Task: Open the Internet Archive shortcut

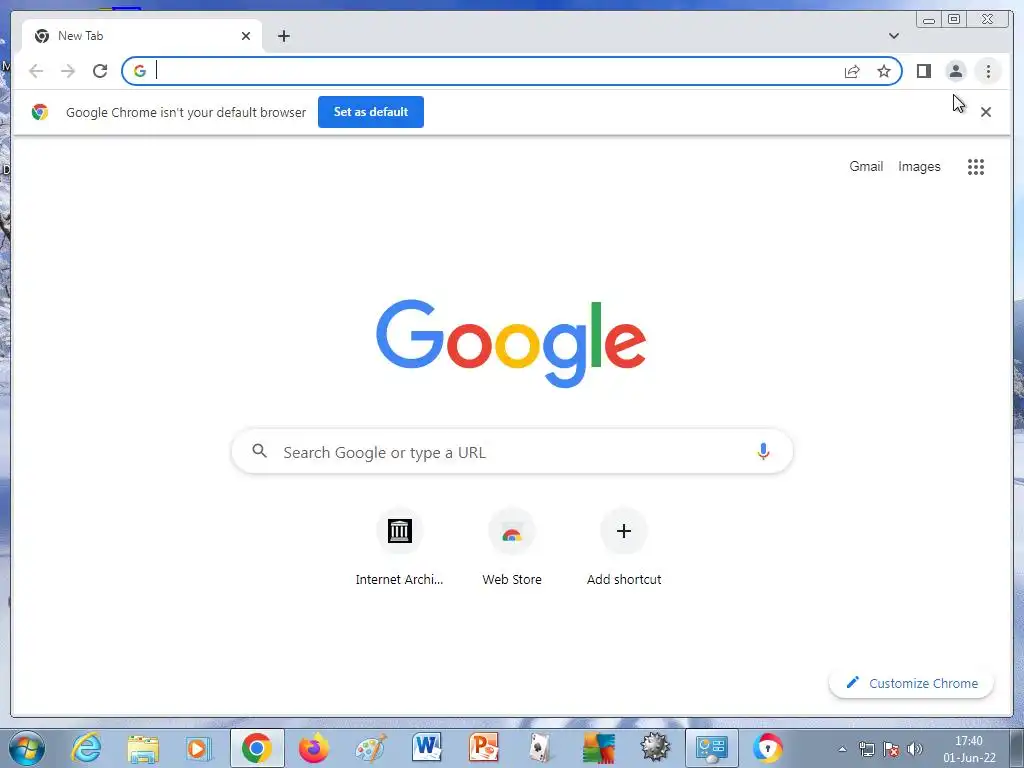Action: coord(399,548)
